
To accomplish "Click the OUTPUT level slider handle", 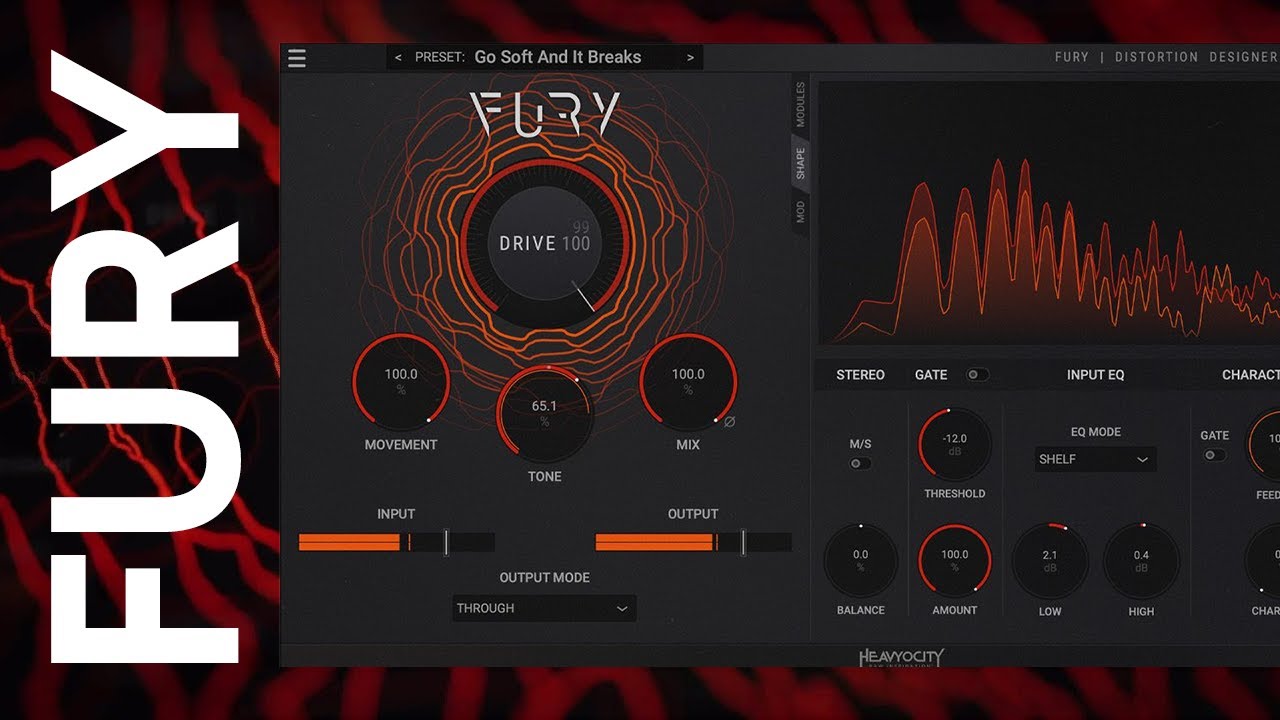I will [x=743, y=542].
